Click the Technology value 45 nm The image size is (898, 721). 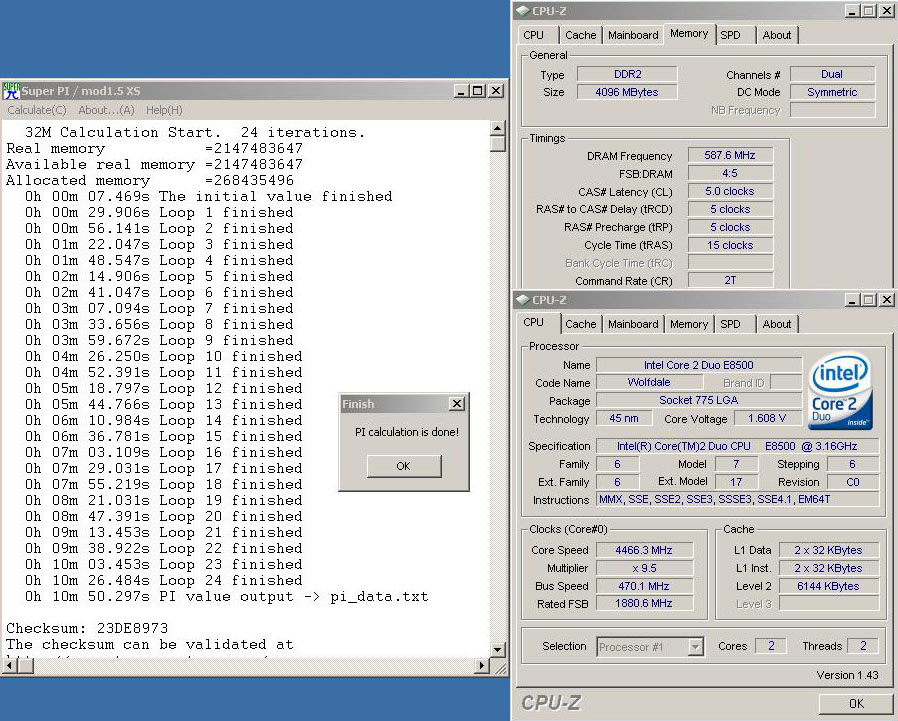pyautogui.click(x=624, y=419)
